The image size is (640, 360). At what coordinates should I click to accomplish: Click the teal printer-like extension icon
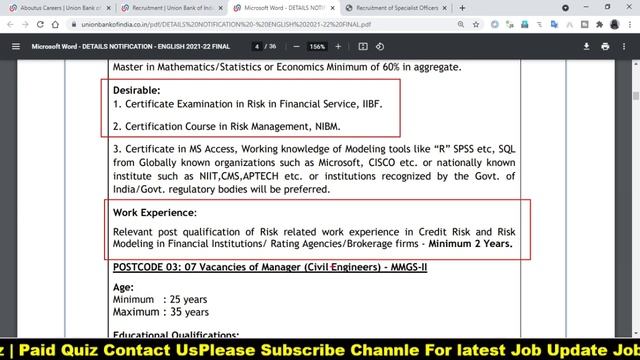524,24
